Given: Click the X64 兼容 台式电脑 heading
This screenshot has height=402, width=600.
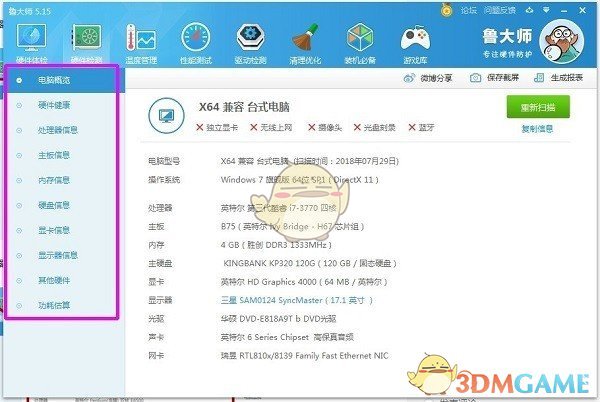Looking at the screenshot, I should click(x=244, y=107).
